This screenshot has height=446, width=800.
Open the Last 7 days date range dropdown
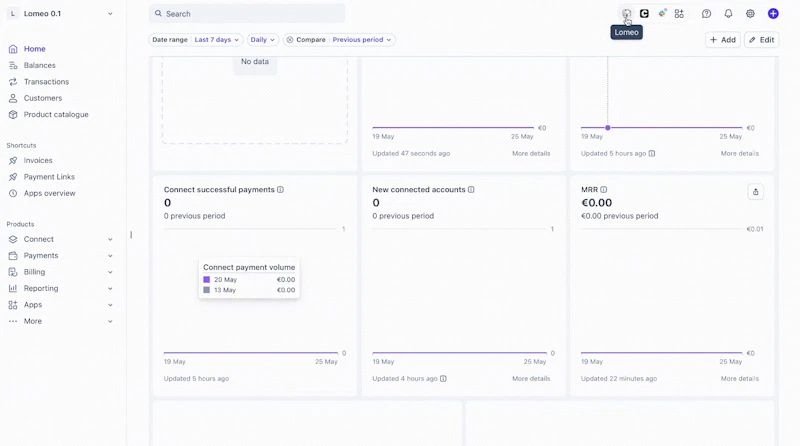pyautogui.click(x=216, y=40)
